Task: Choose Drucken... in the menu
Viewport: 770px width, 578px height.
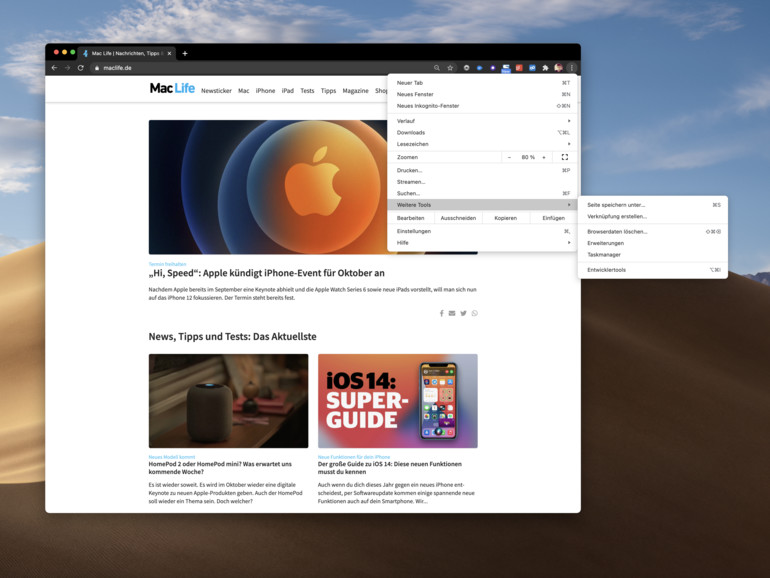Action: (x=482, y=170)
